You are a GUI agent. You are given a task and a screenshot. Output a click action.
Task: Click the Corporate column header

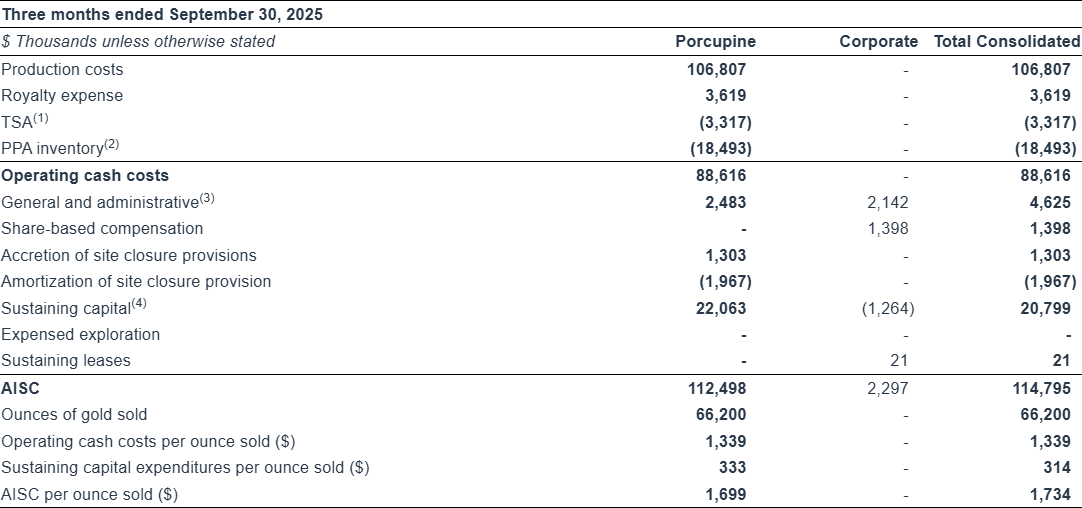tap(878, 42)
